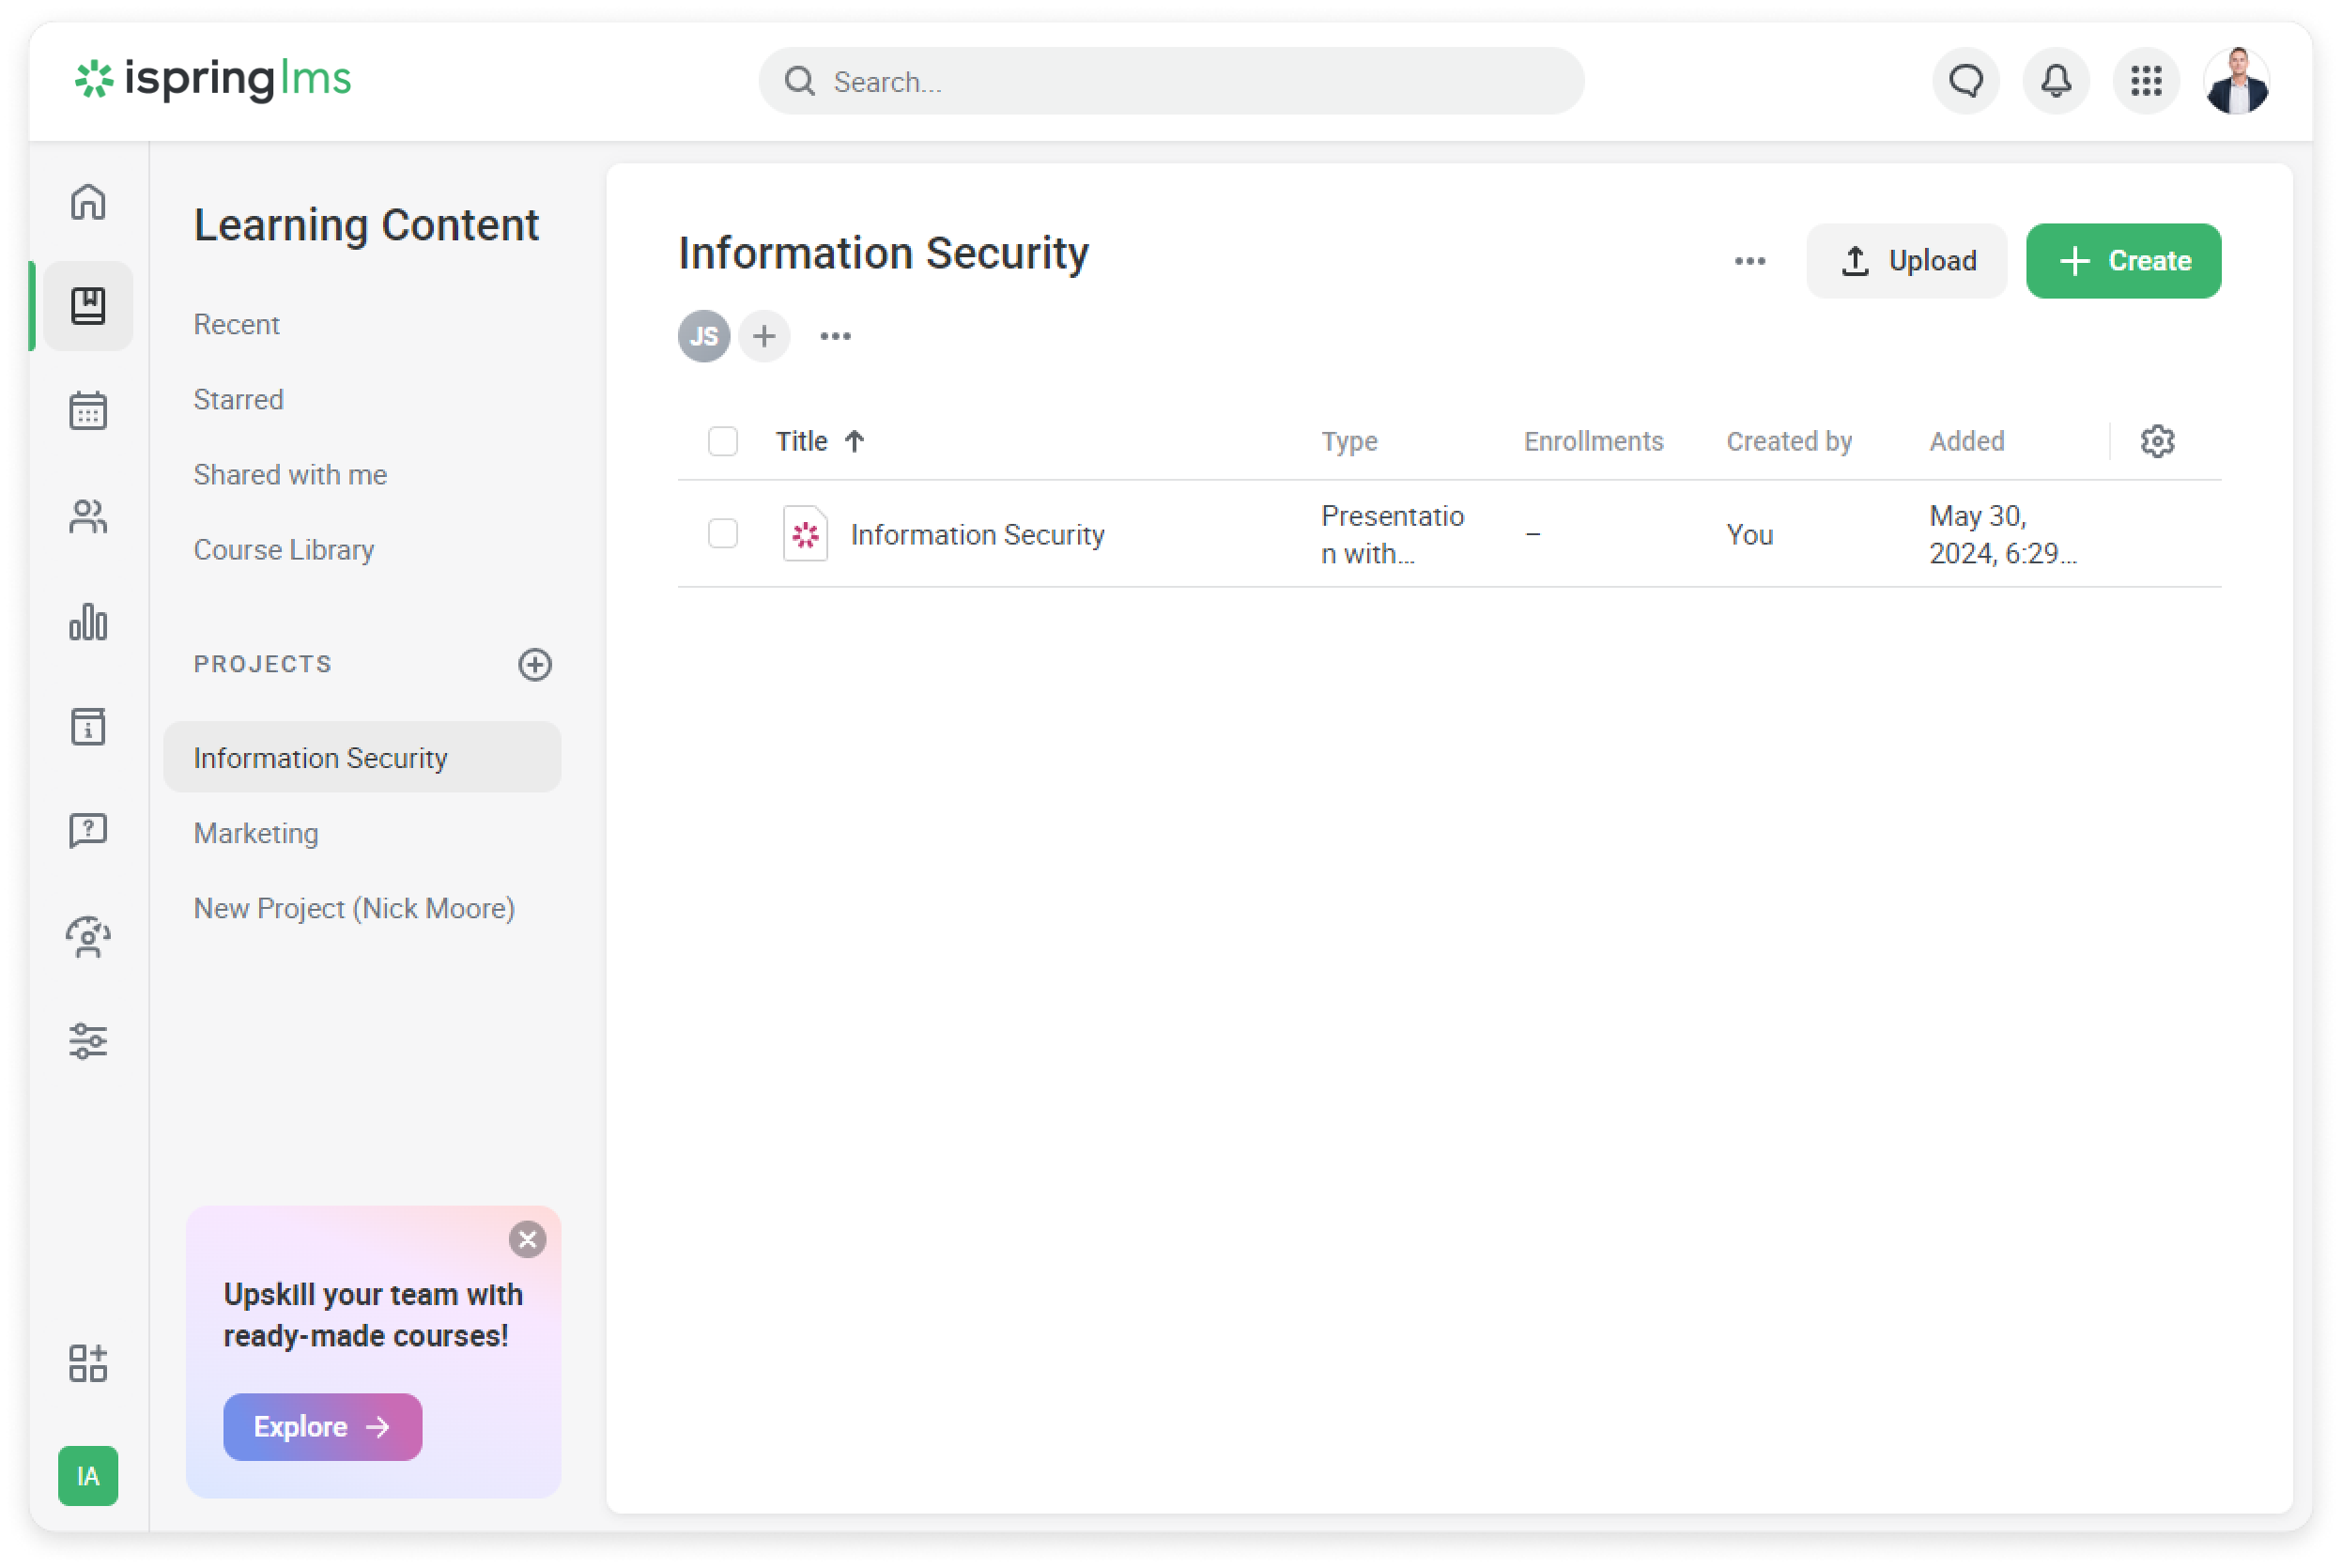This screenshot has height=1568, width=2342.
Task: Click the Search input field
Action: 1170,81
